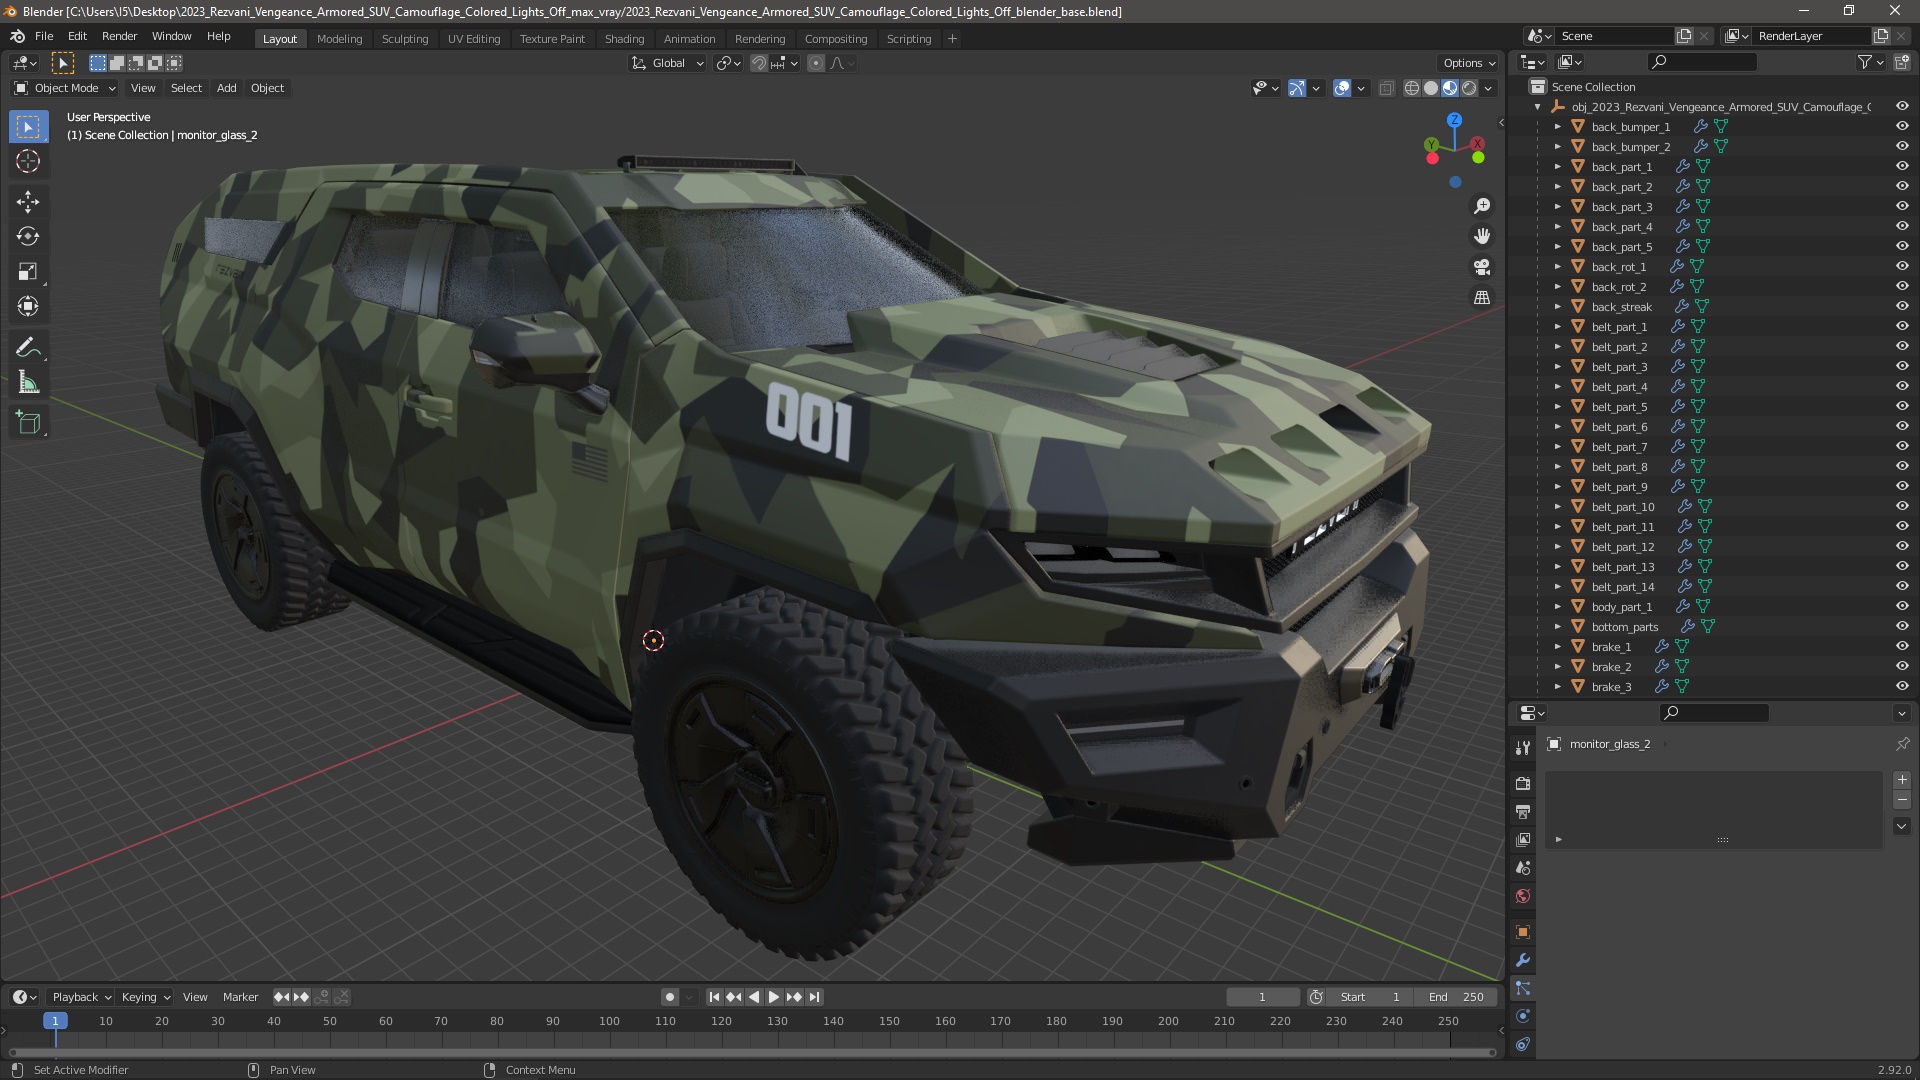
Task: Switch to rendered viewport shading
Action: pyautogui.click(x=1469, y=89)
